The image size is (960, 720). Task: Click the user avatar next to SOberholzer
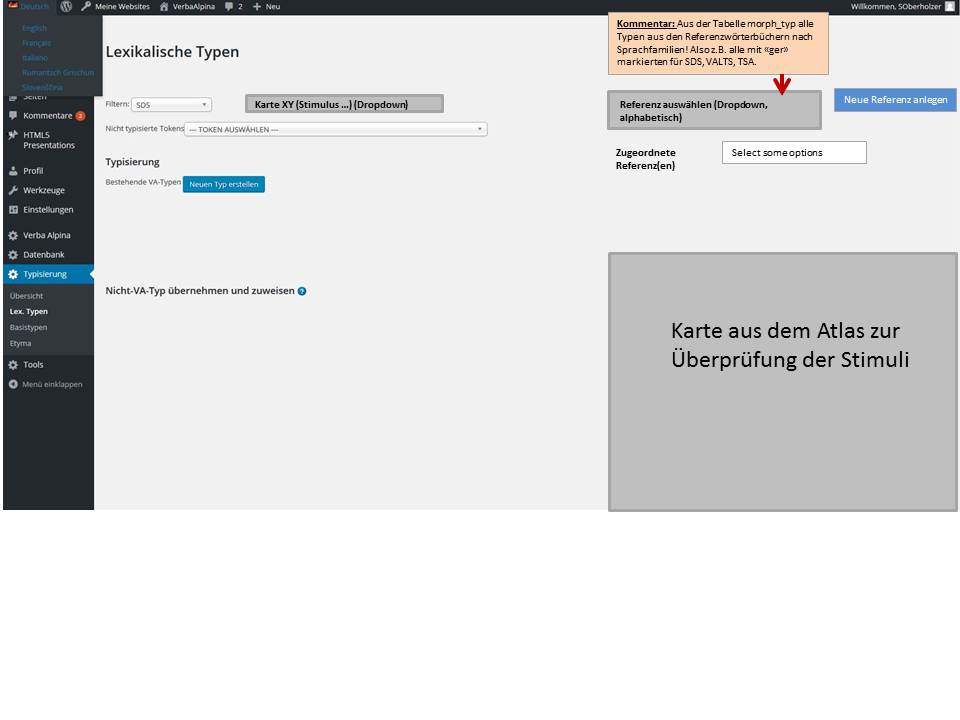[950, 6]
